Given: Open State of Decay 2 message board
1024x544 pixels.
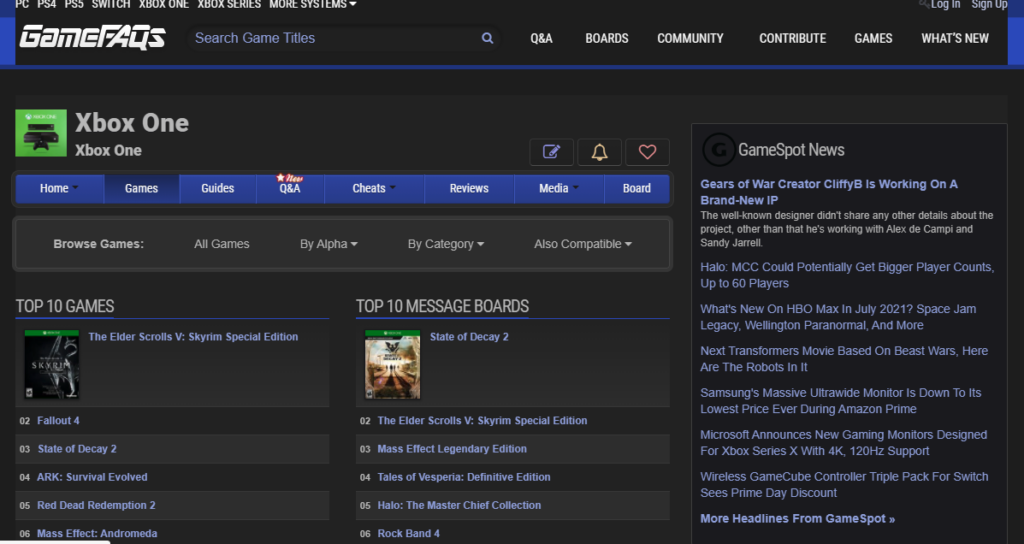Looking at the screenshot, I should pyautogui.click(x=469, y=337).
